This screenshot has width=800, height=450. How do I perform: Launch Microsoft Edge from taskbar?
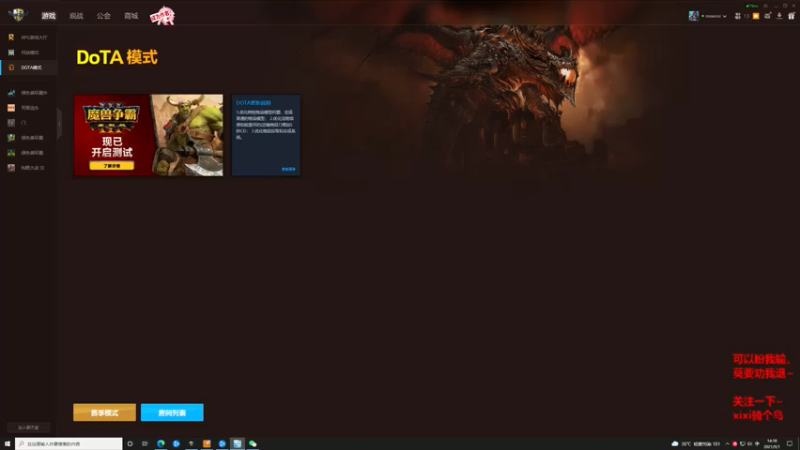tap(161, 444)
